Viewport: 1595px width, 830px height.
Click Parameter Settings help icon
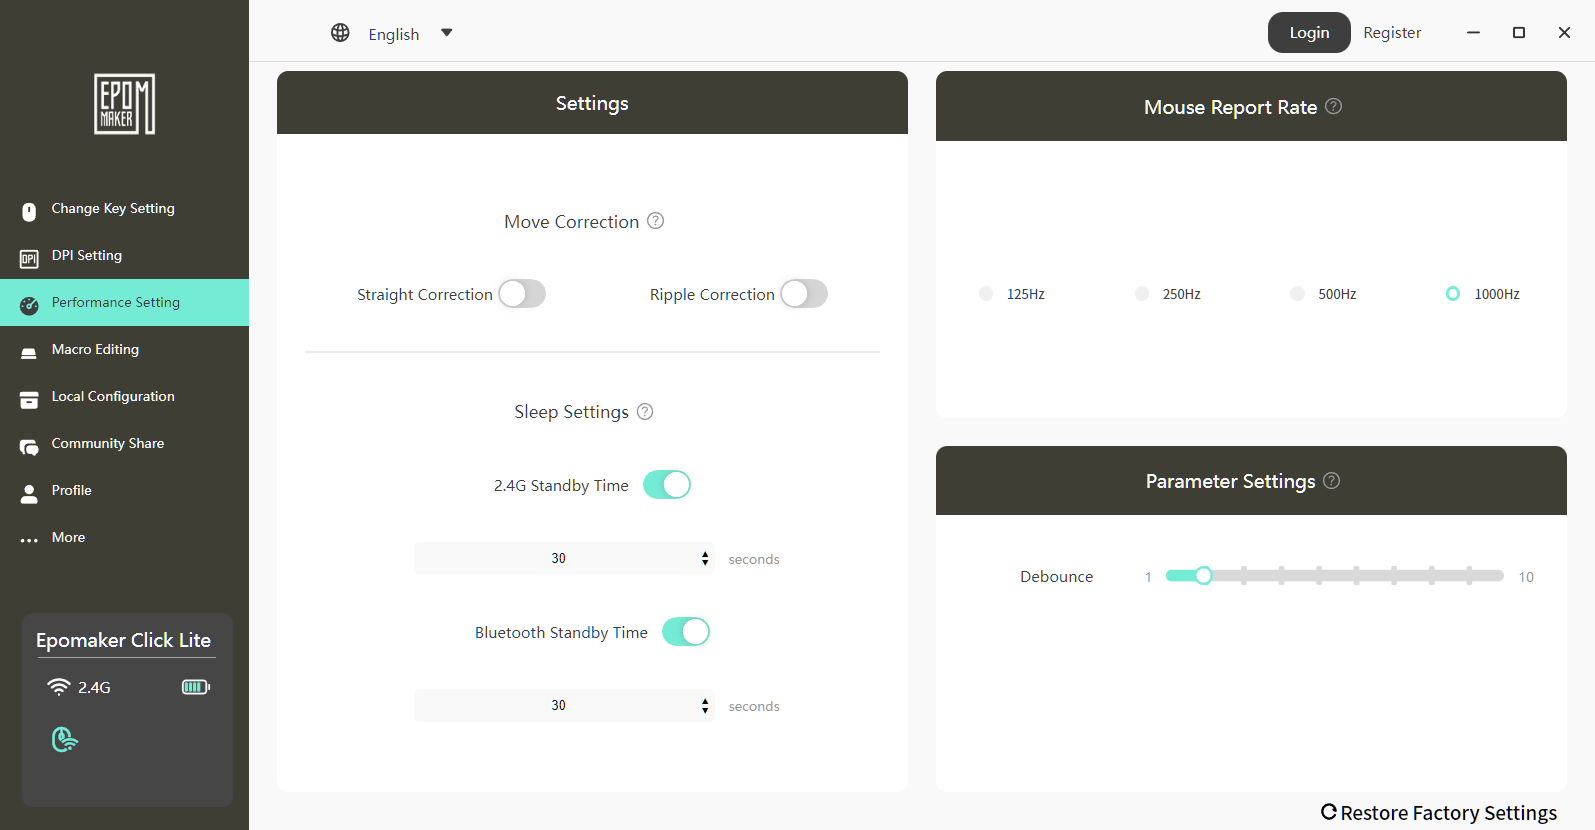point(1331,481)
